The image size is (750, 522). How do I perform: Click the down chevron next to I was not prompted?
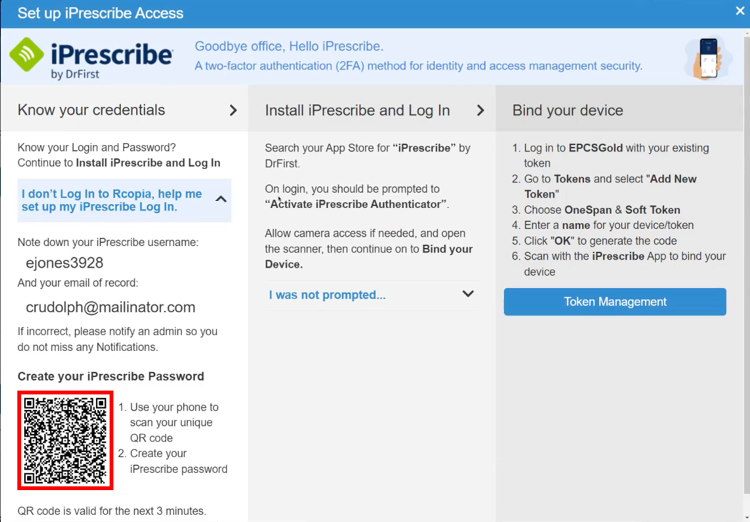(468, 294)
